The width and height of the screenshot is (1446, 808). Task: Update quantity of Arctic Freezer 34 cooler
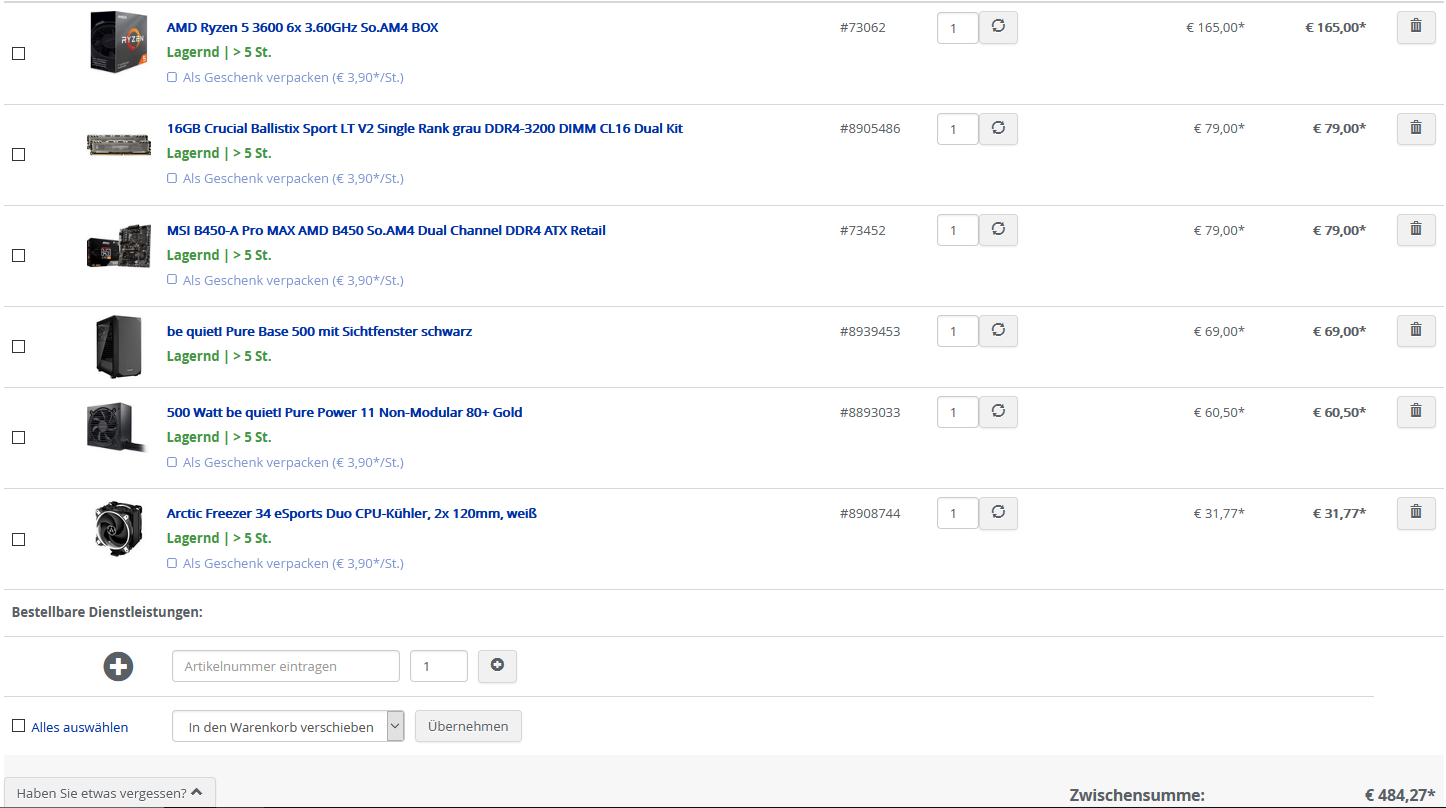998,513
